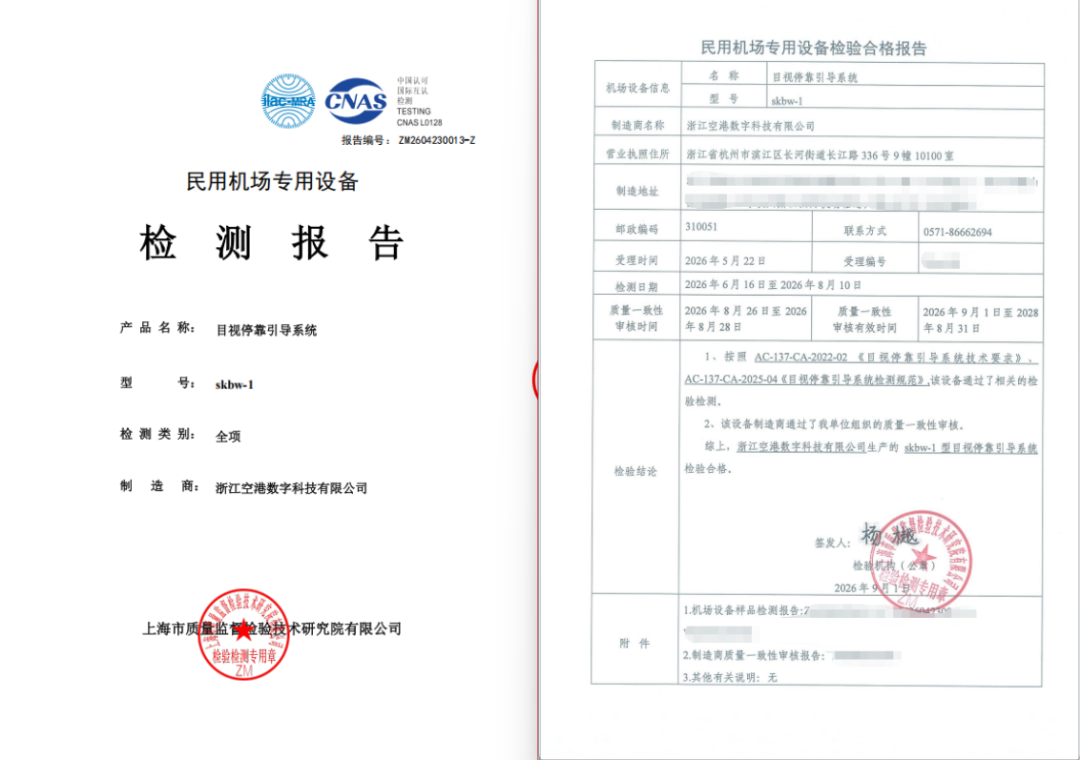
Task: Click the table cell 质量一致性审核时间
Action: (x=638, y=318)
